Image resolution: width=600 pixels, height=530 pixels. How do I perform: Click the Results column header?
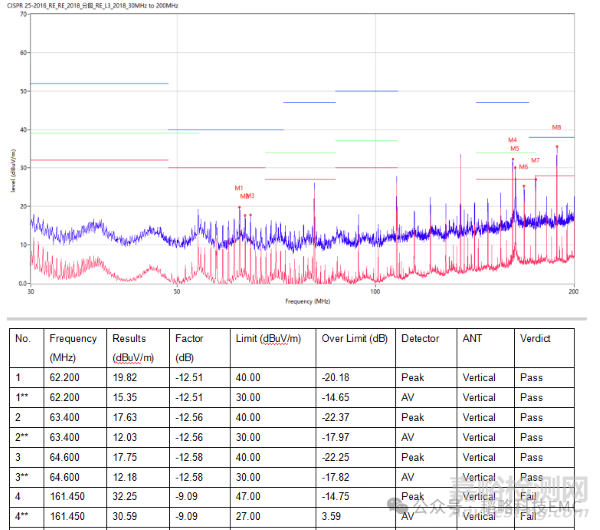(x=129, y=338)
